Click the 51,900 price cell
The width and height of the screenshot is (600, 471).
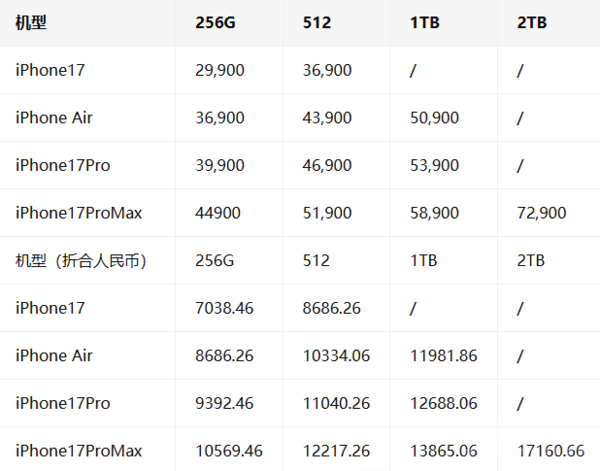(x=326, y=213)
